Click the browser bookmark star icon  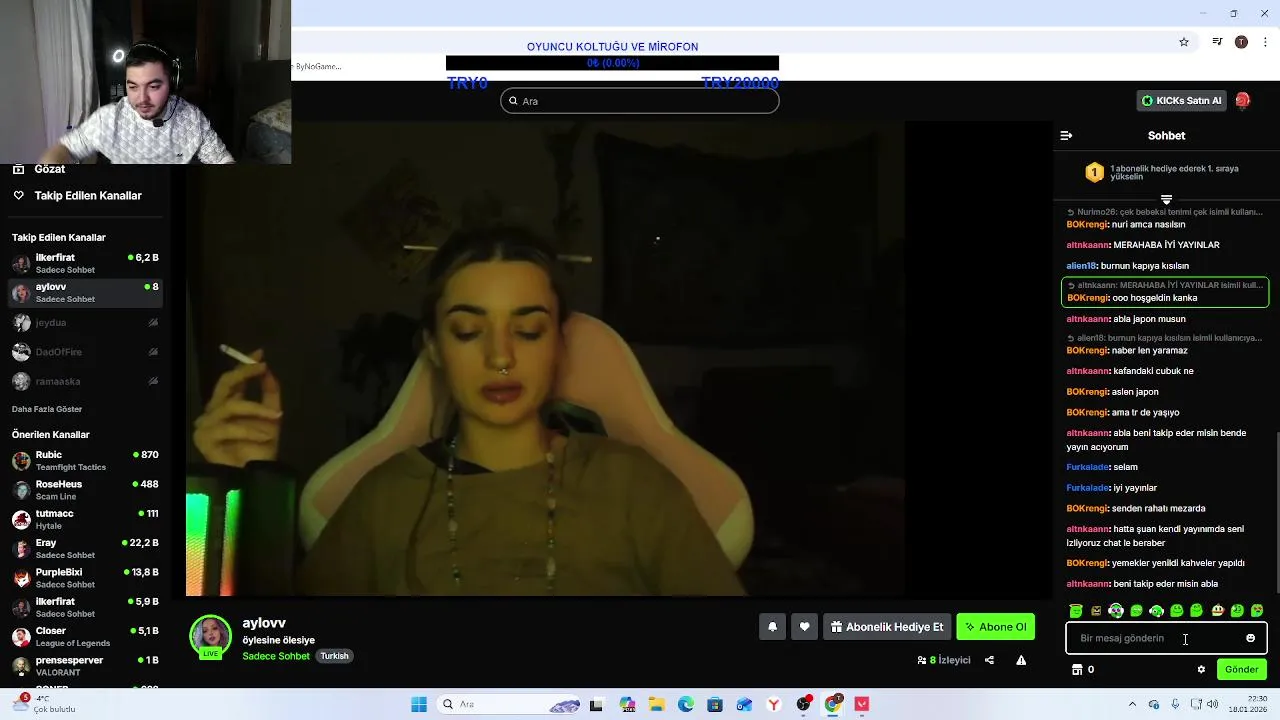(1184, 42)
